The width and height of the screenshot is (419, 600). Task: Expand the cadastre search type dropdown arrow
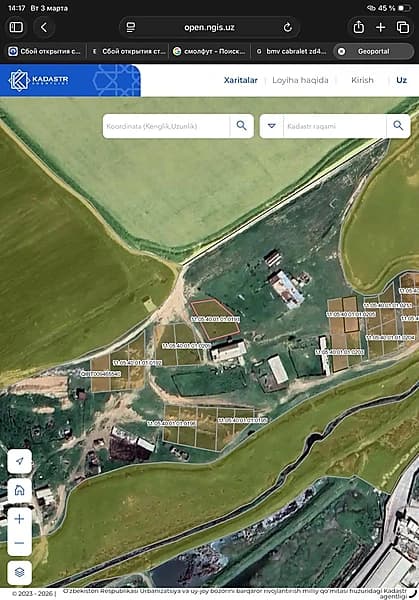pyautogui.click(x=272, y=126)
